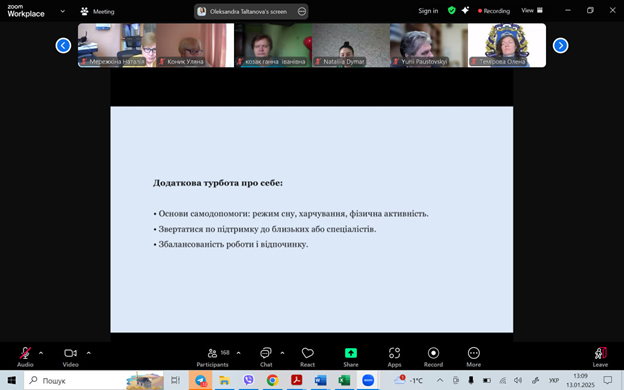Select козак ганна іванівна video thumbnail
This screenshot has width=624, height=390.
click(273, 45)
